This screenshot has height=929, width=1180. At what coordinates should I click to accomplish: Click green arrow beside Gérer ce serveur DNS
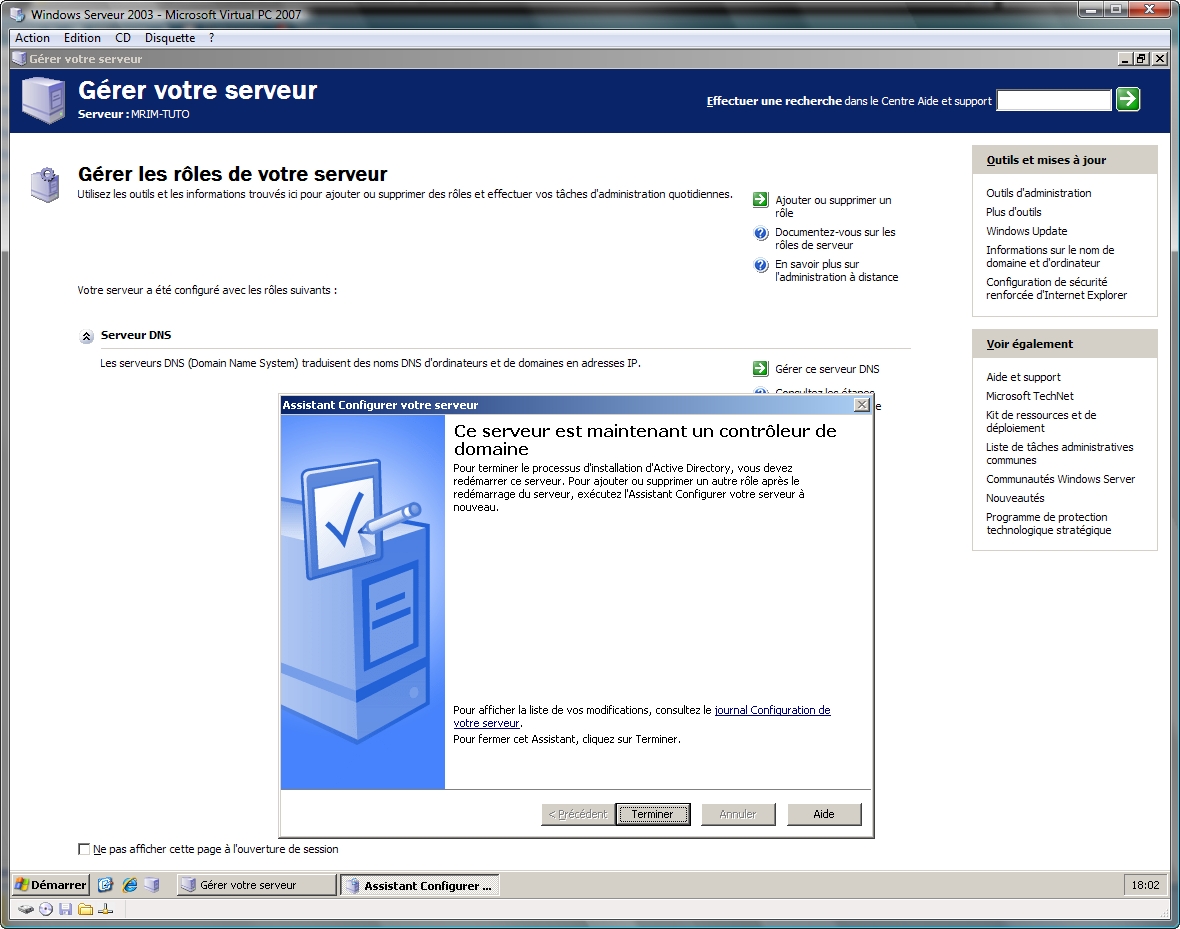pos(760,369)
